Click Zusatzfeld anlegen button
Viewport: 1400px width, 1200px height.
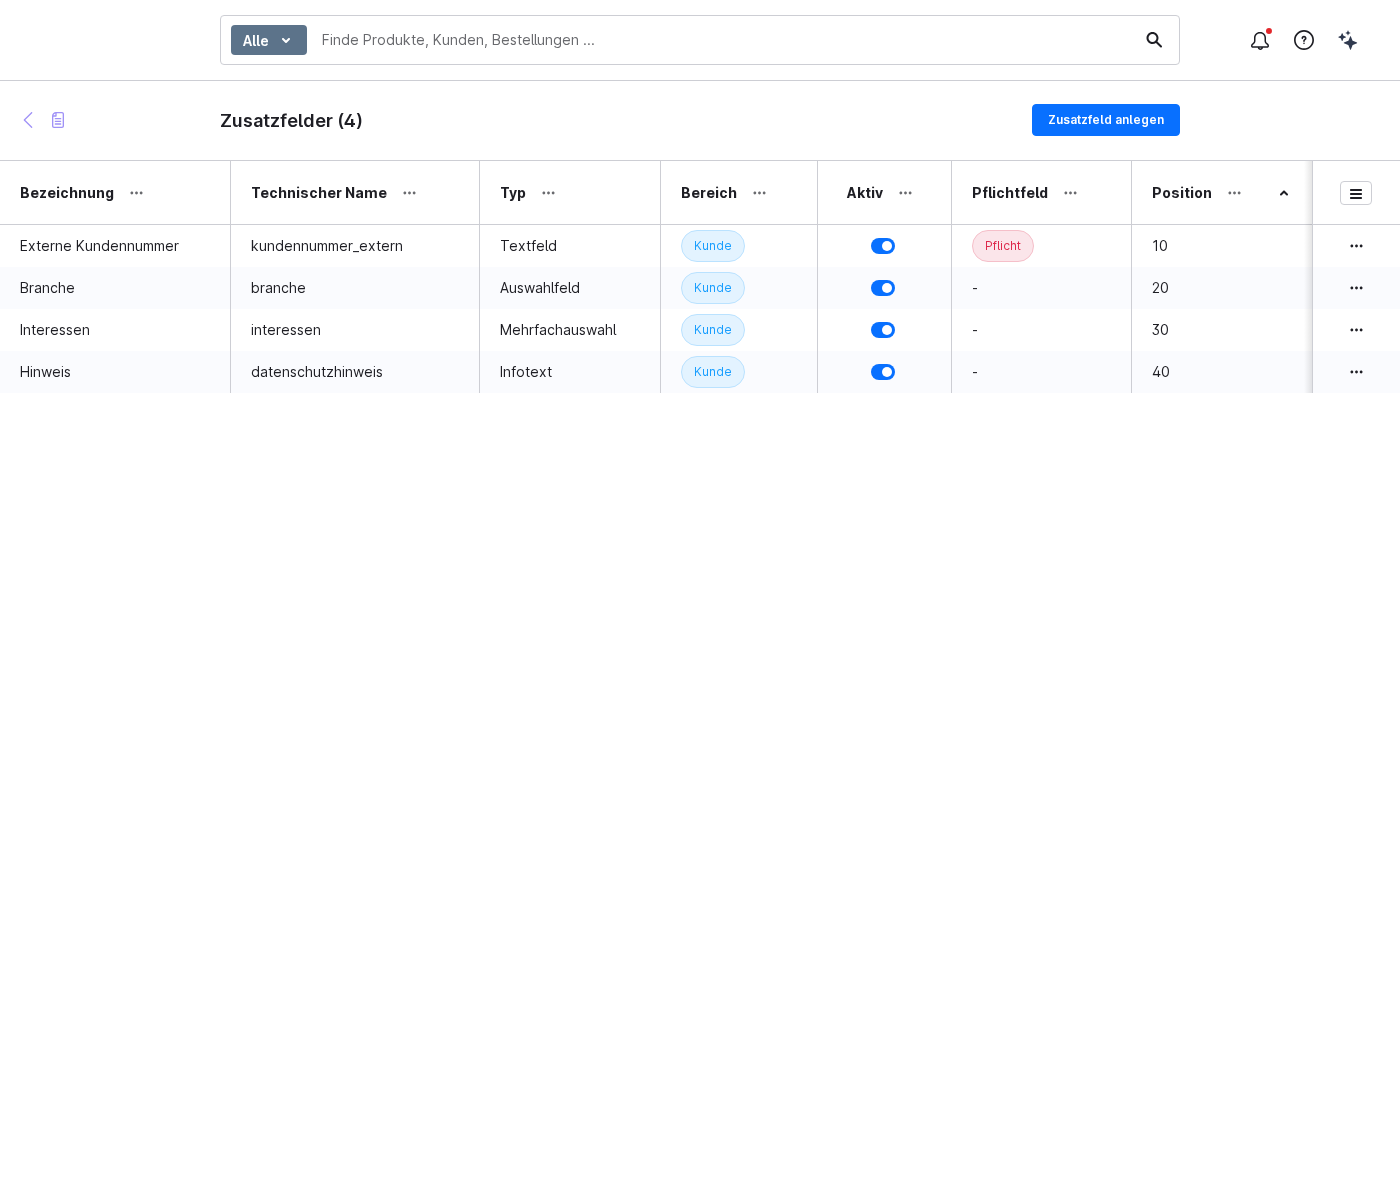click(x=1106, y=120)
